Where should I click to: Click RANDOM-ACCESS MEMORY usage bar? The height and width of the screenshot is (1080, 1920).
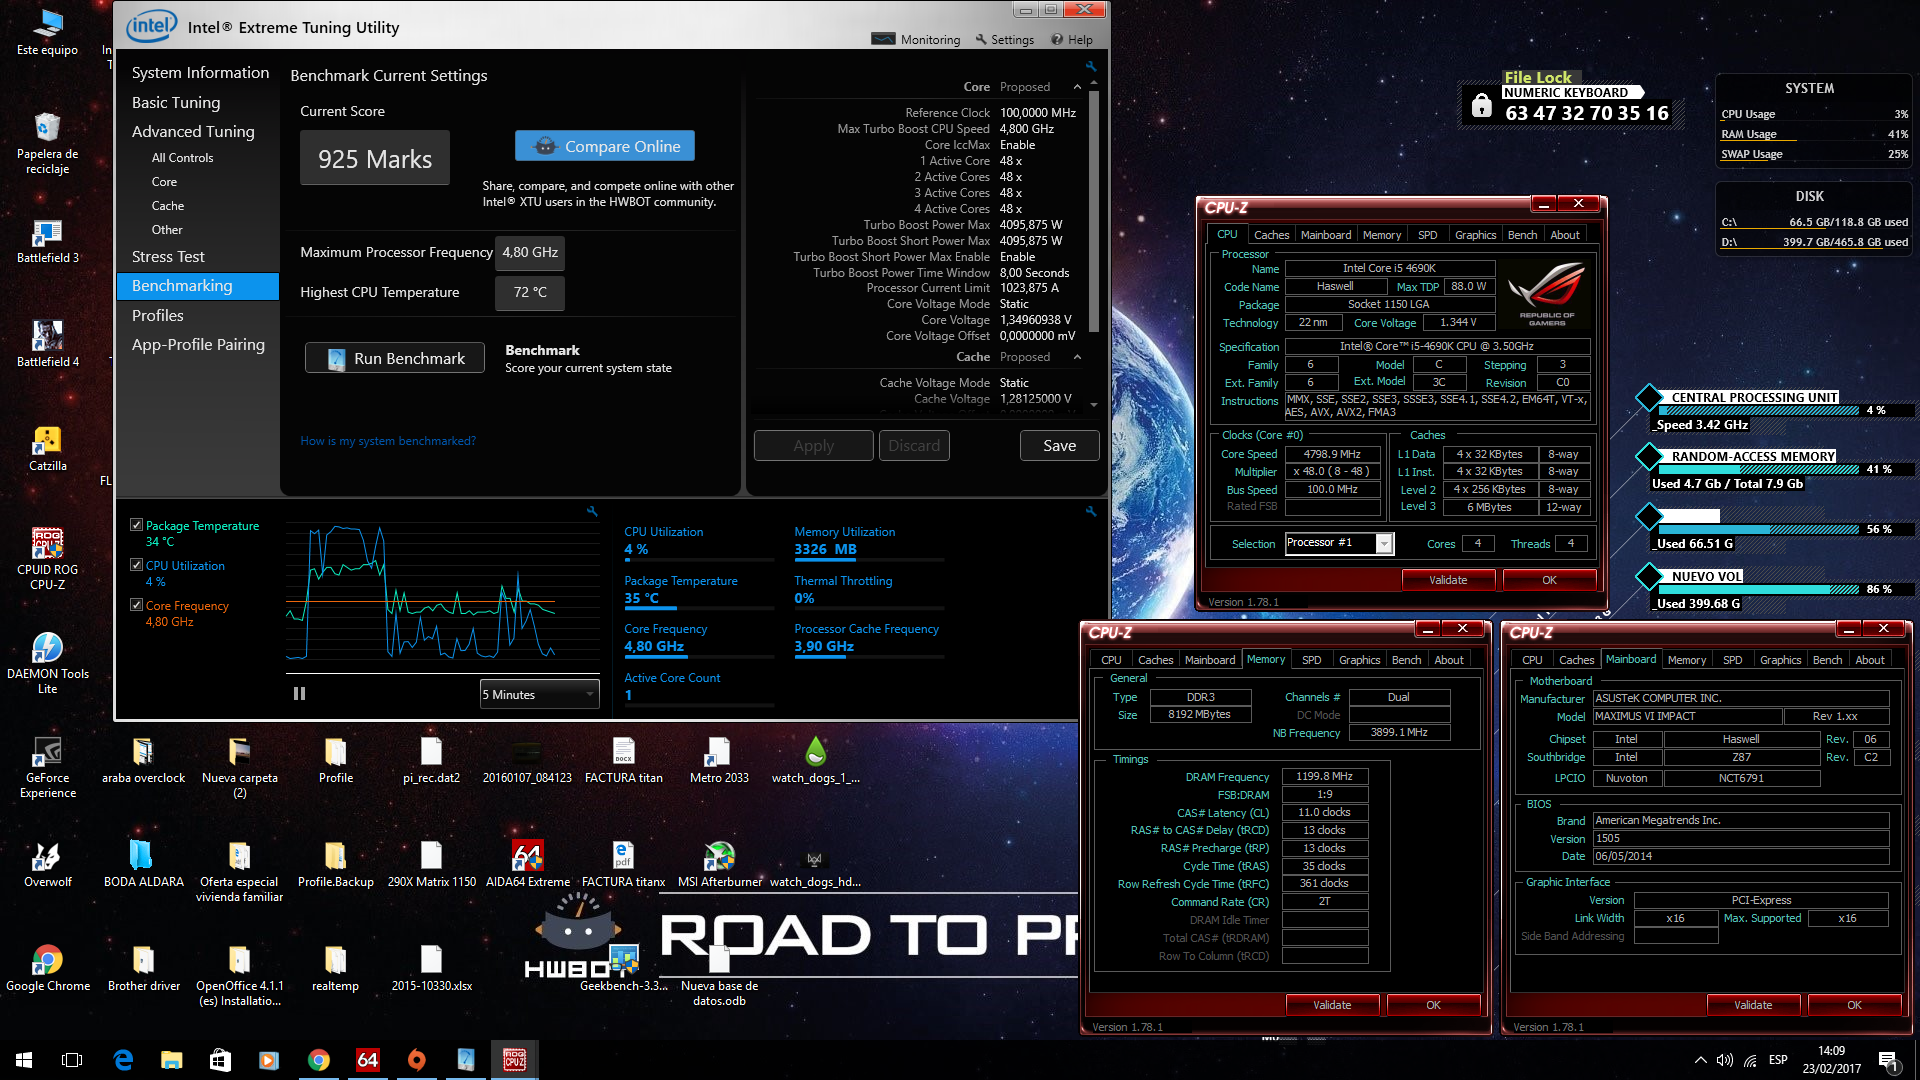tap(1758, 469)
